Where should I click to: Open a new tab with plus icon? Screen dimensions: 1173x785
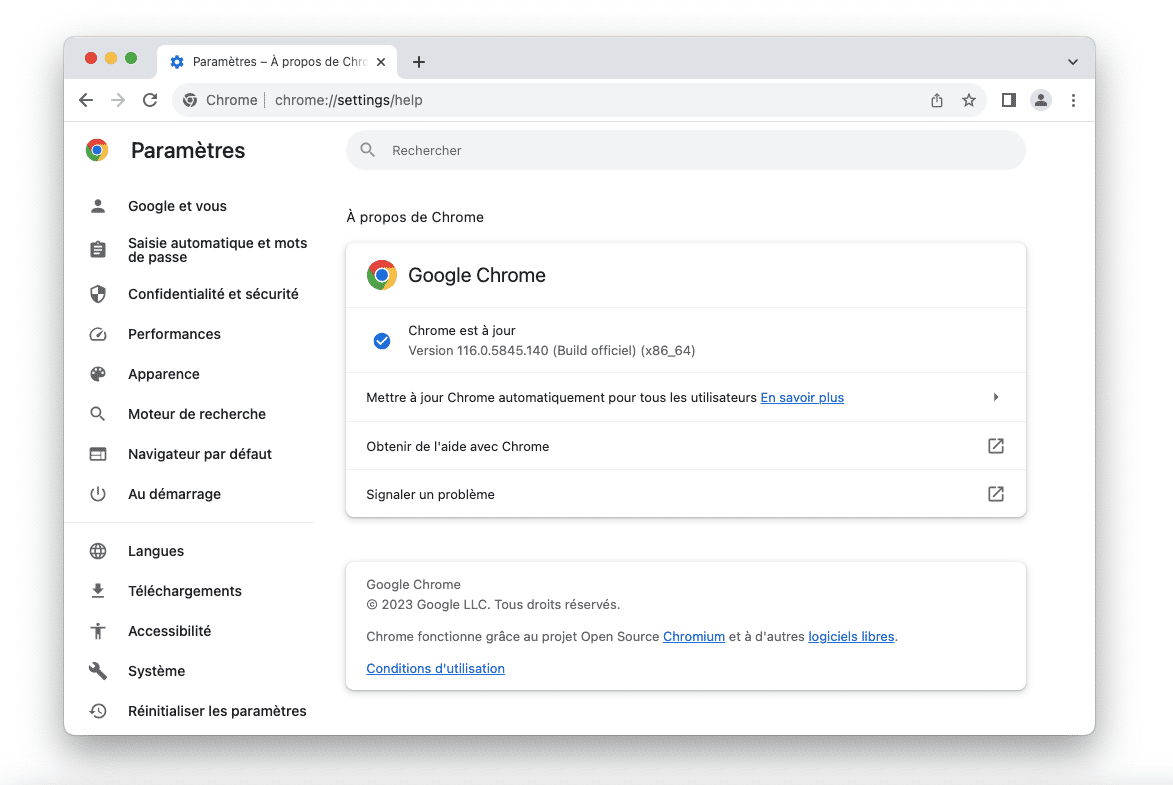tap(419, 62)
